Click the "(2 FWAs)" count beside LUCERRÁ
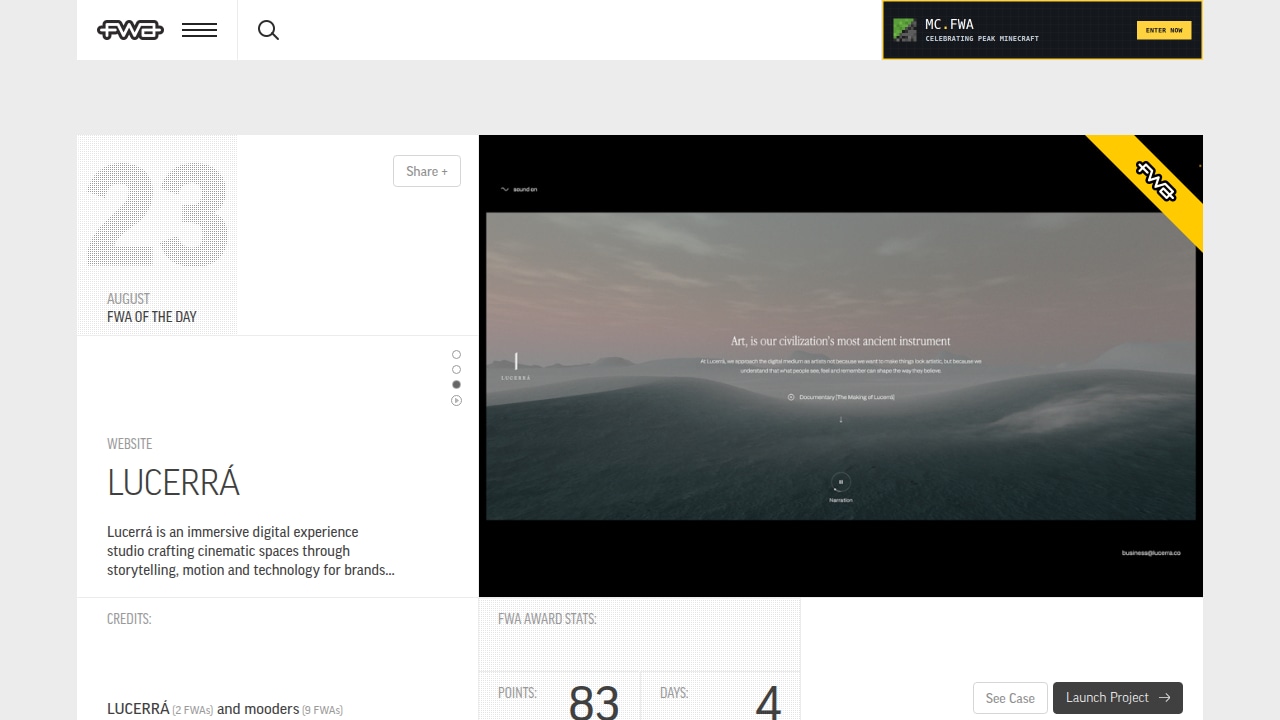Viewport: 1280px width, 720px height. pos(193,710)
